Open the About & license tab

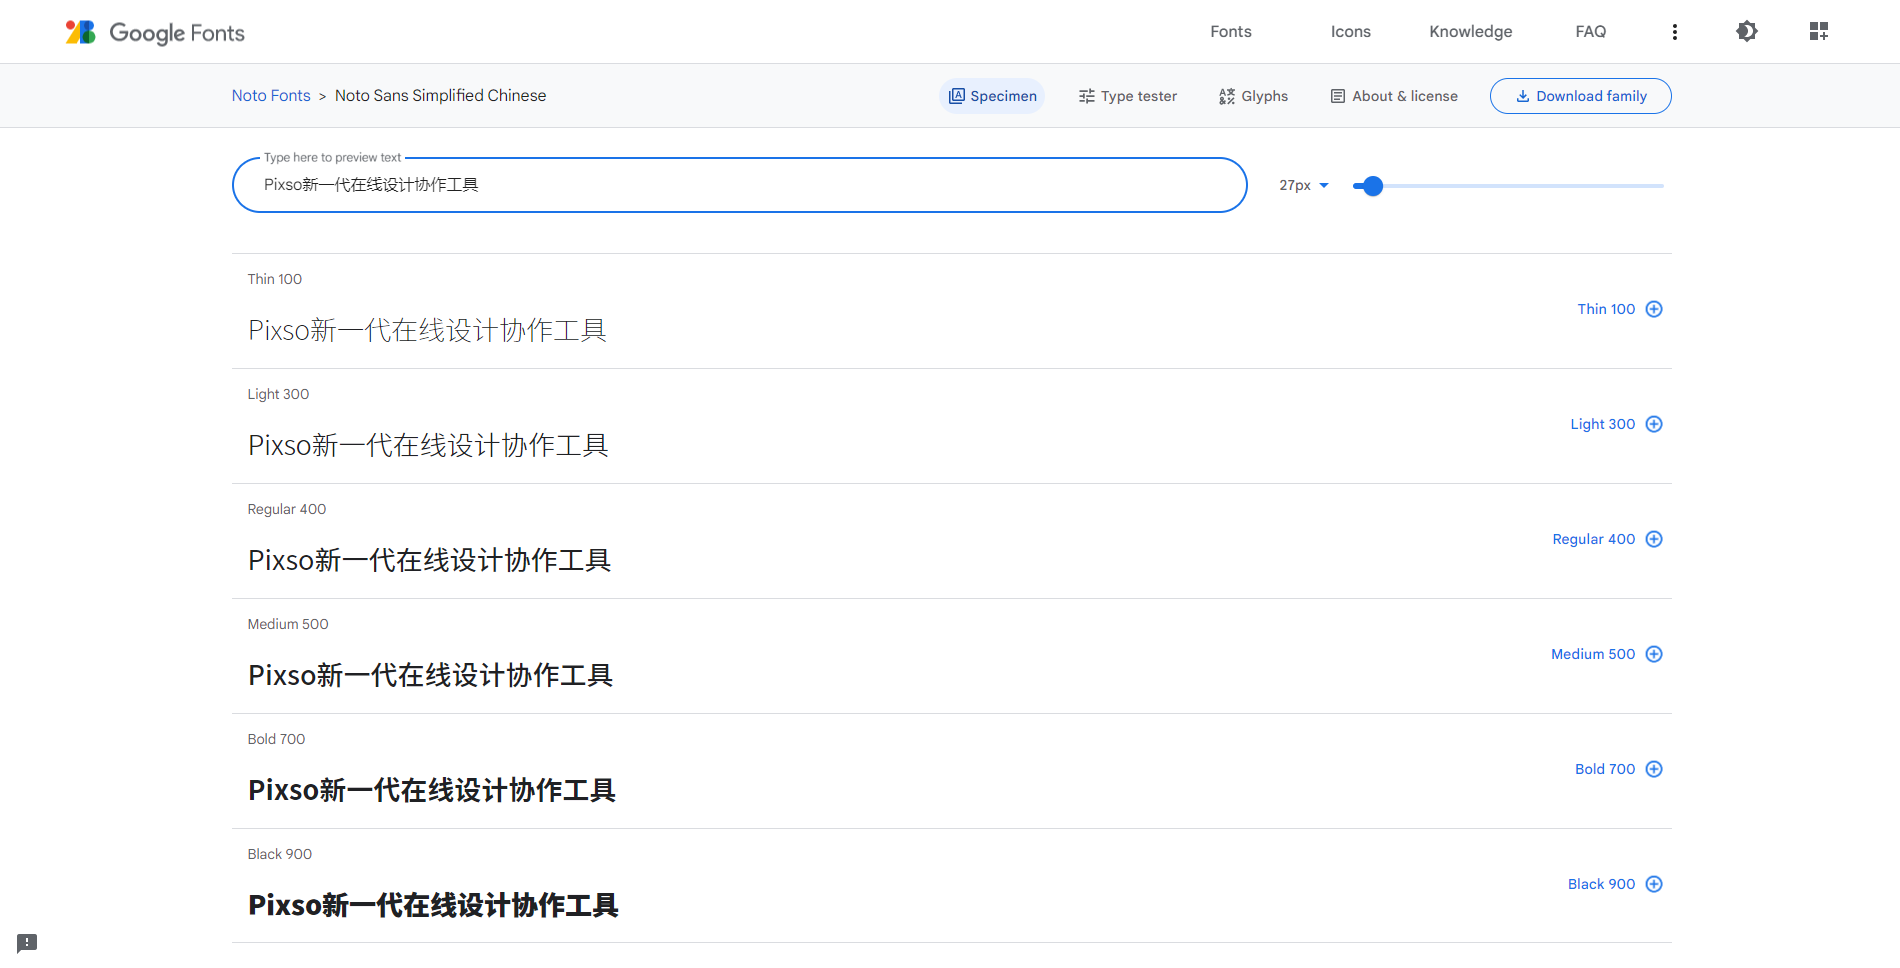pyautogui.click(x=1394, y=96)
